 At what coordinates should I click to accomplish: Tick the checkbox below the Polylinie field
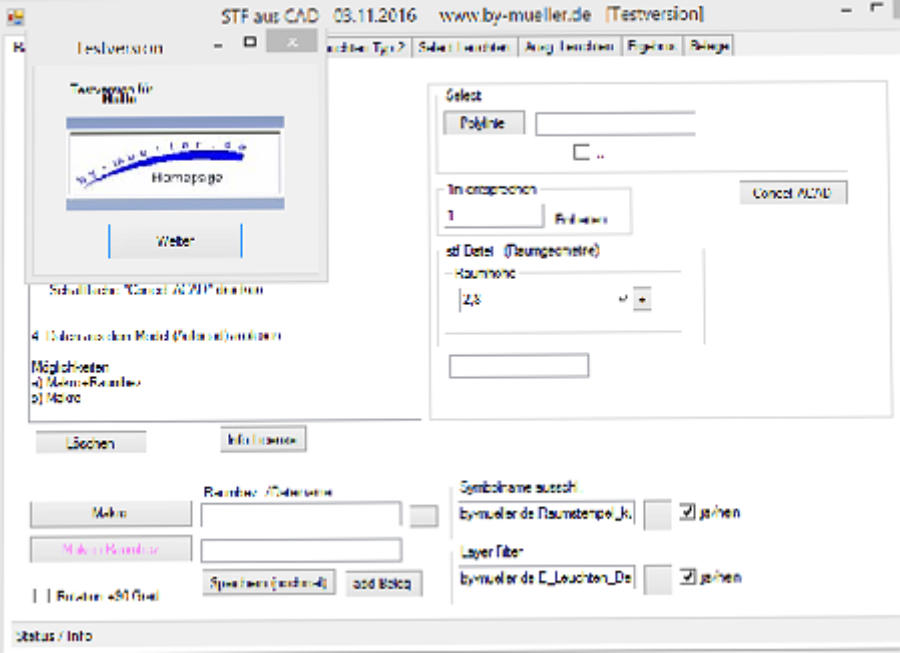click(x=581, y=152)
